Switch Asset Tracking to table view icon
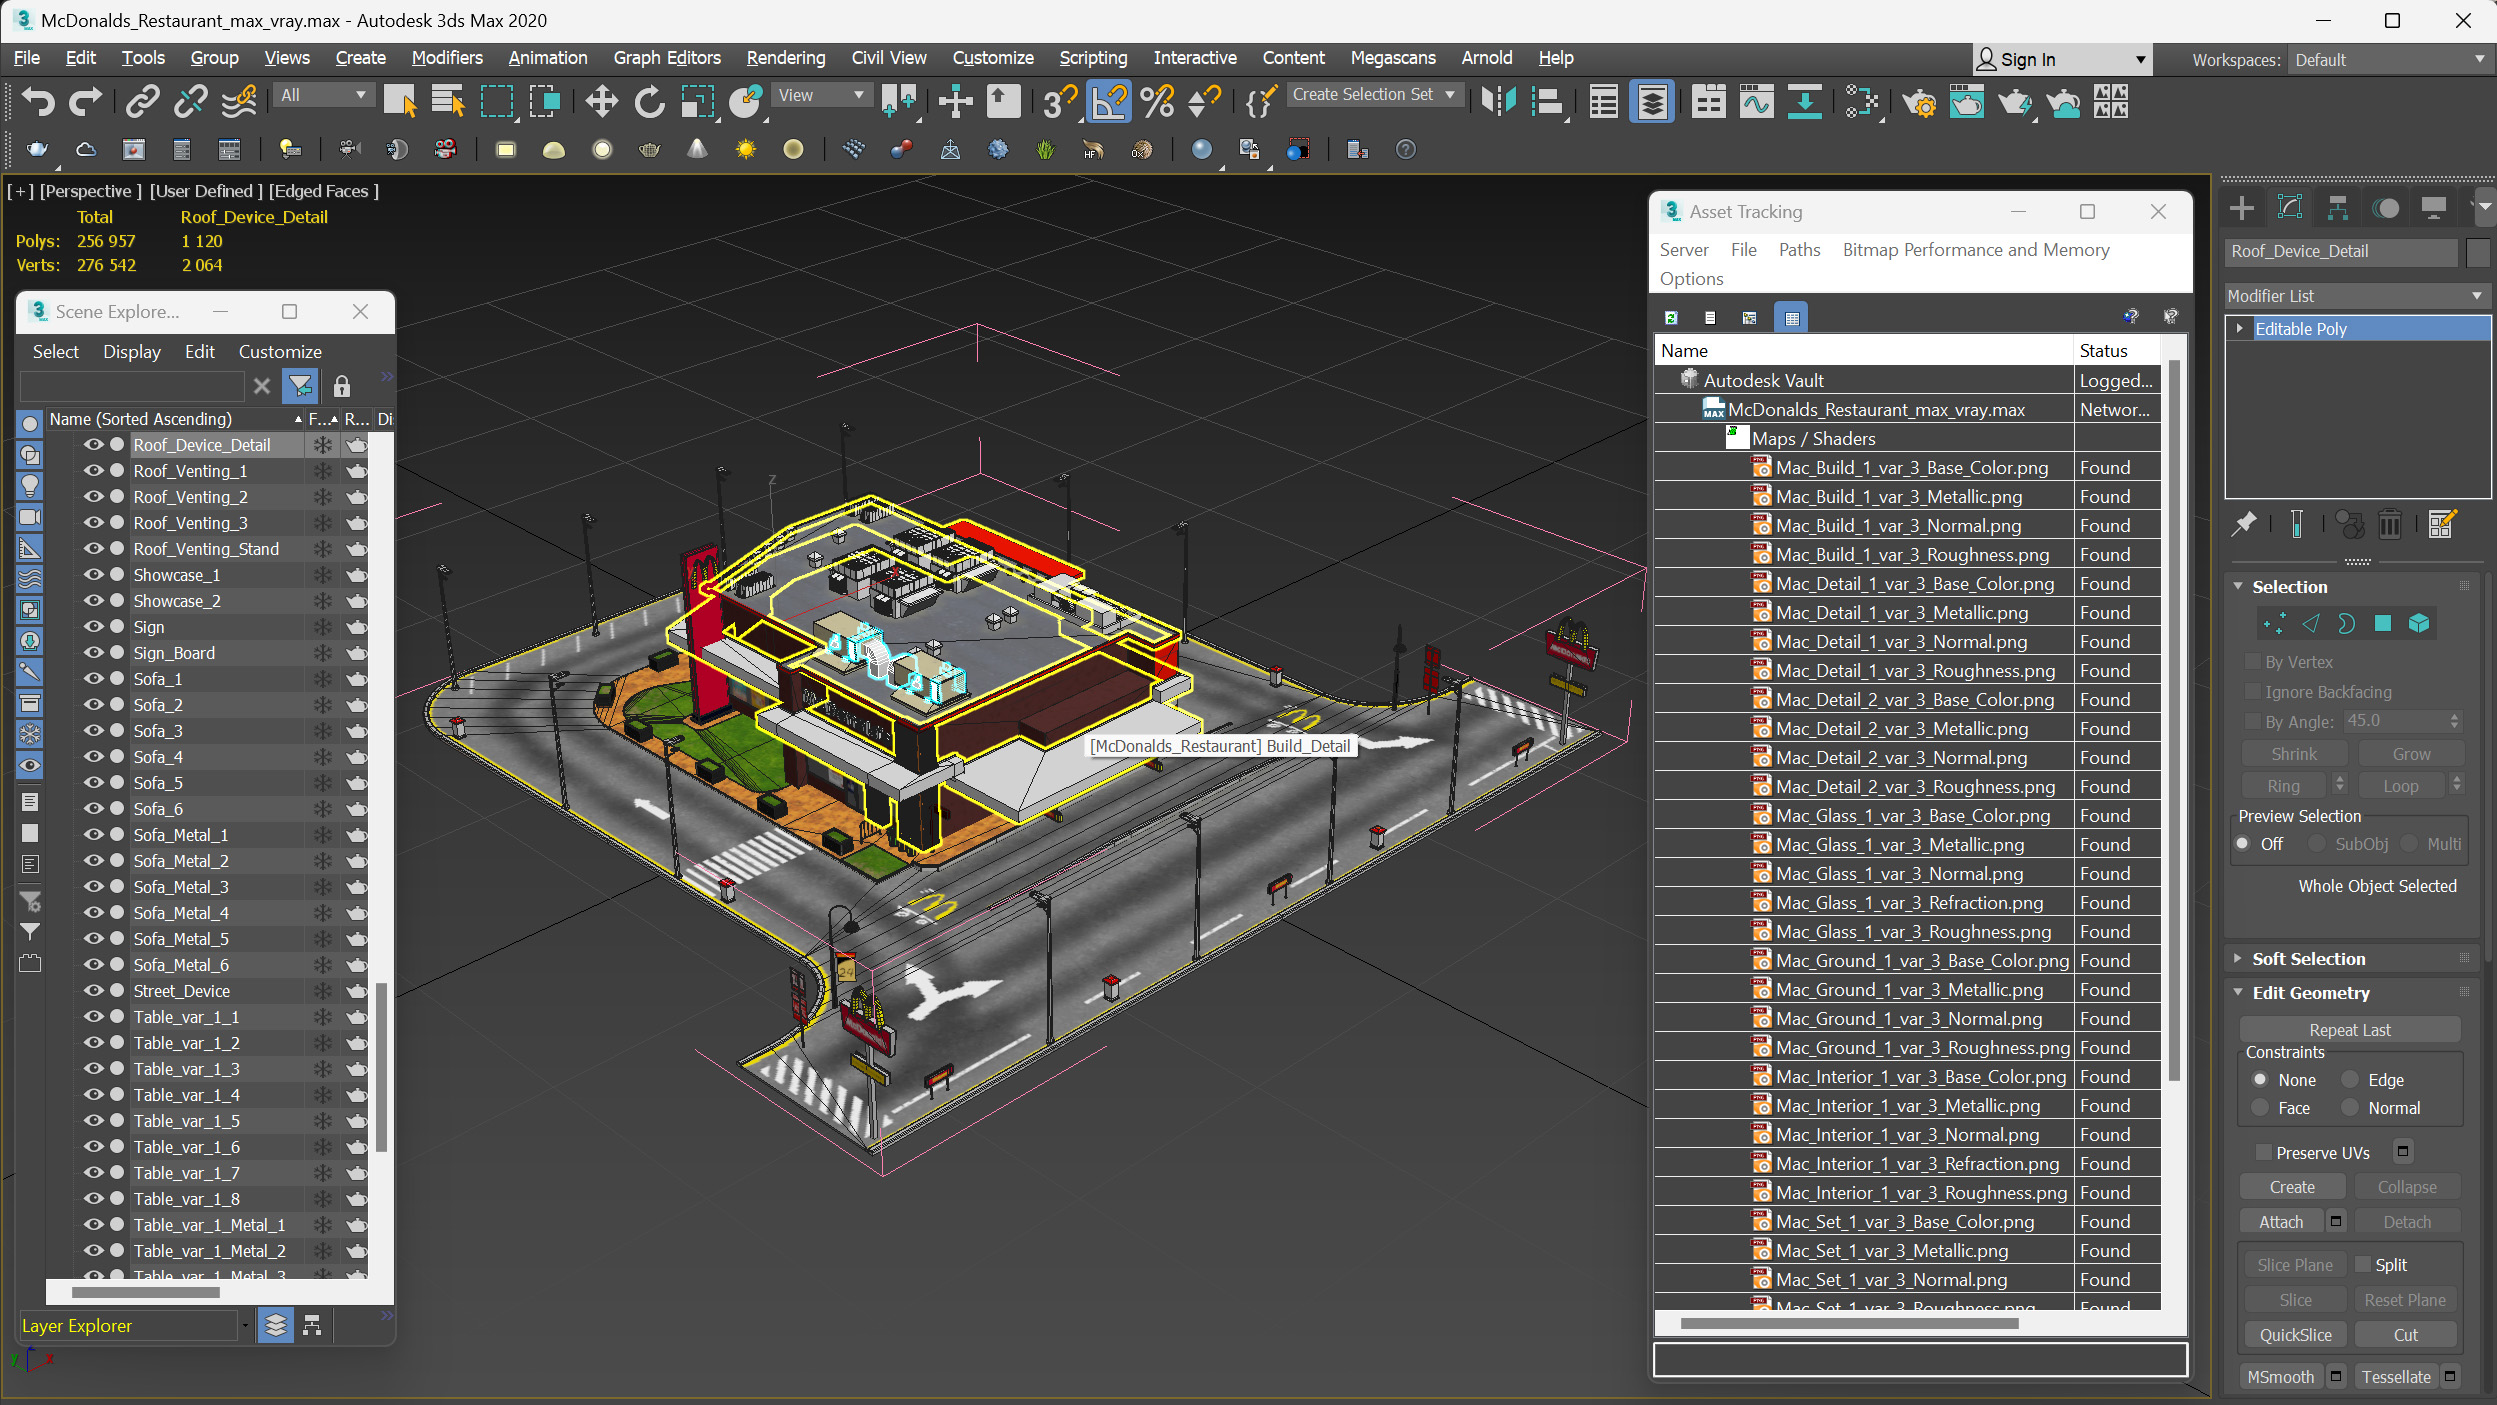The width and height of the screenshot is (2497, 1405). coord(1791,318)
